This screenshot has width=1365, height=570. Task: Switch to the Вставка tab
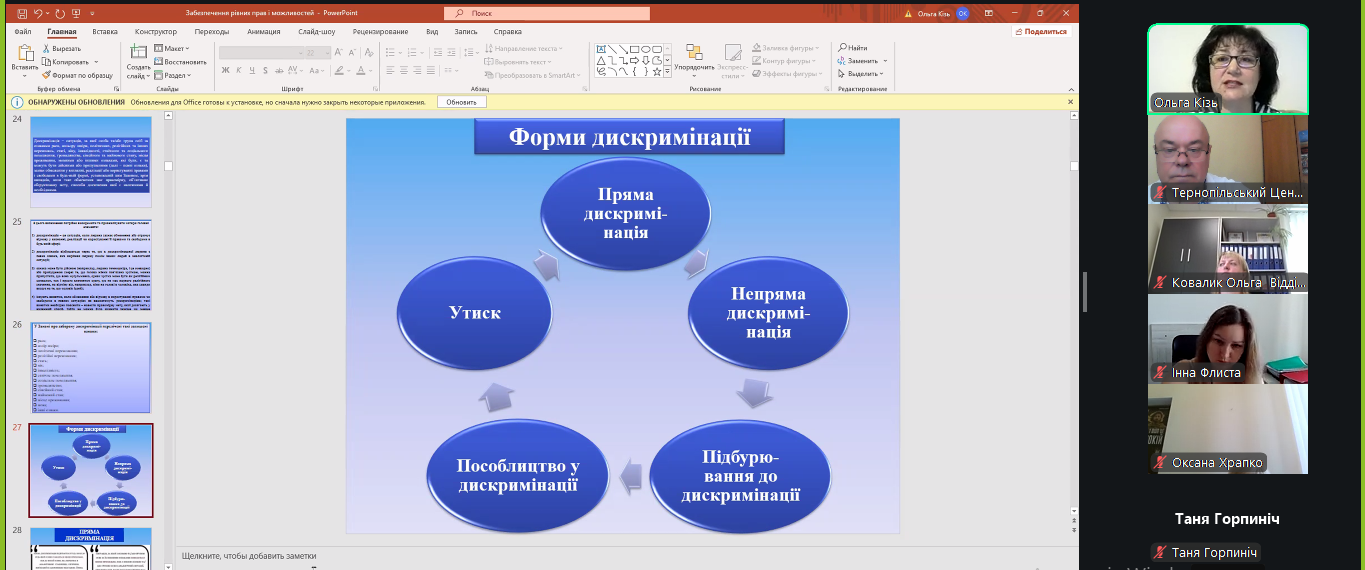tap(105, 32)
